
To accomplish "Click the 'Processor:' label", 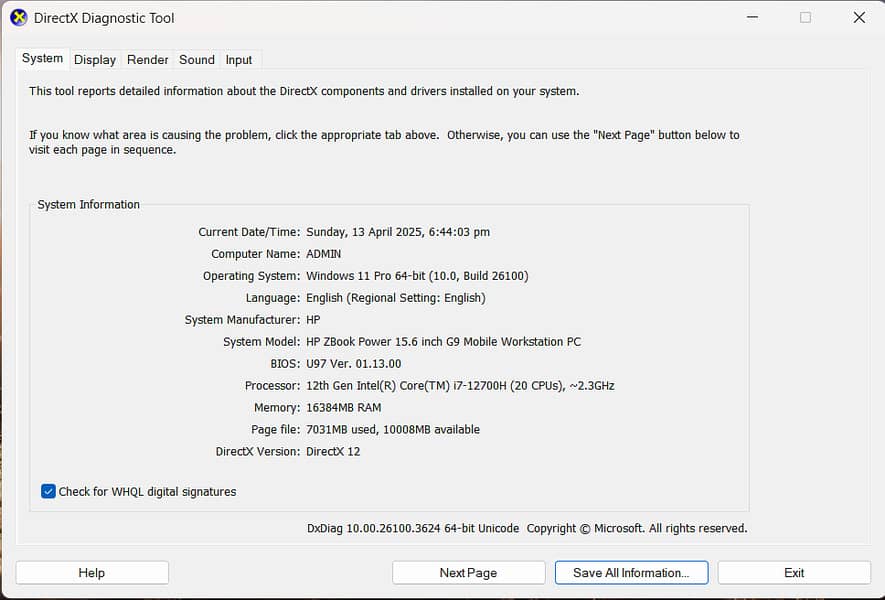I will [x=273, y=386].
